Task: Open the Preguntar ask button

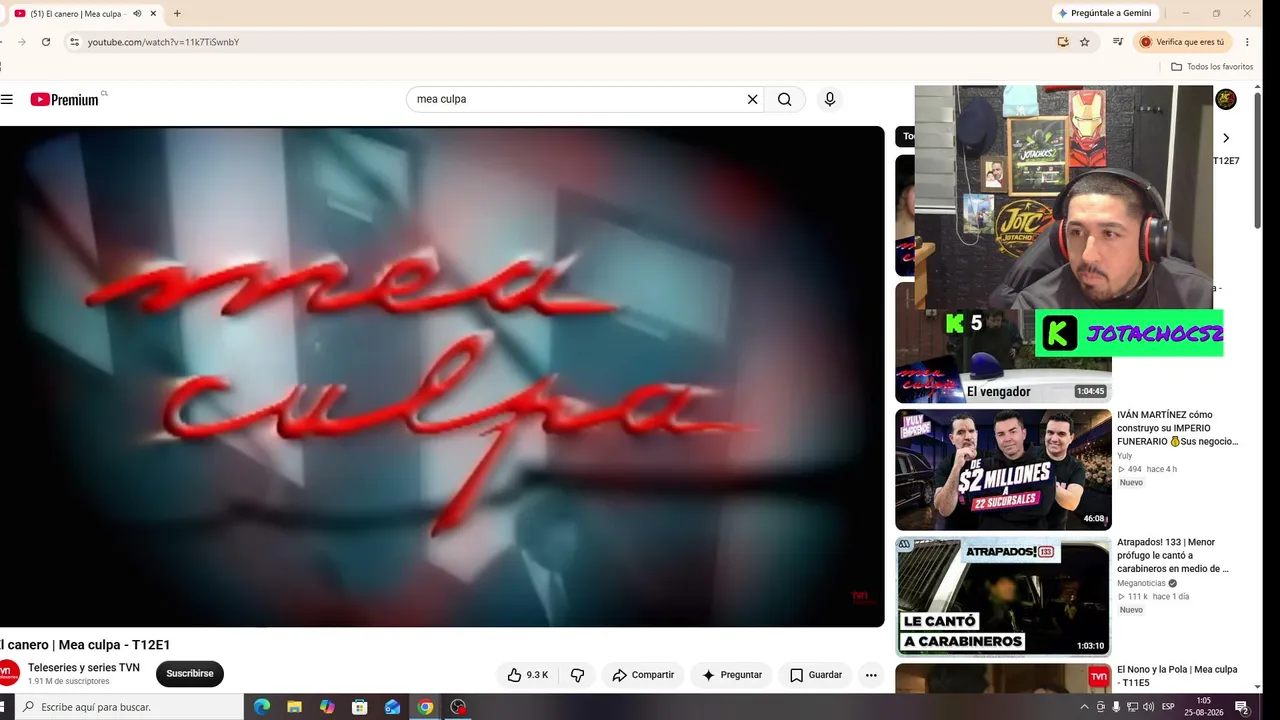Action: coord(732,675)
